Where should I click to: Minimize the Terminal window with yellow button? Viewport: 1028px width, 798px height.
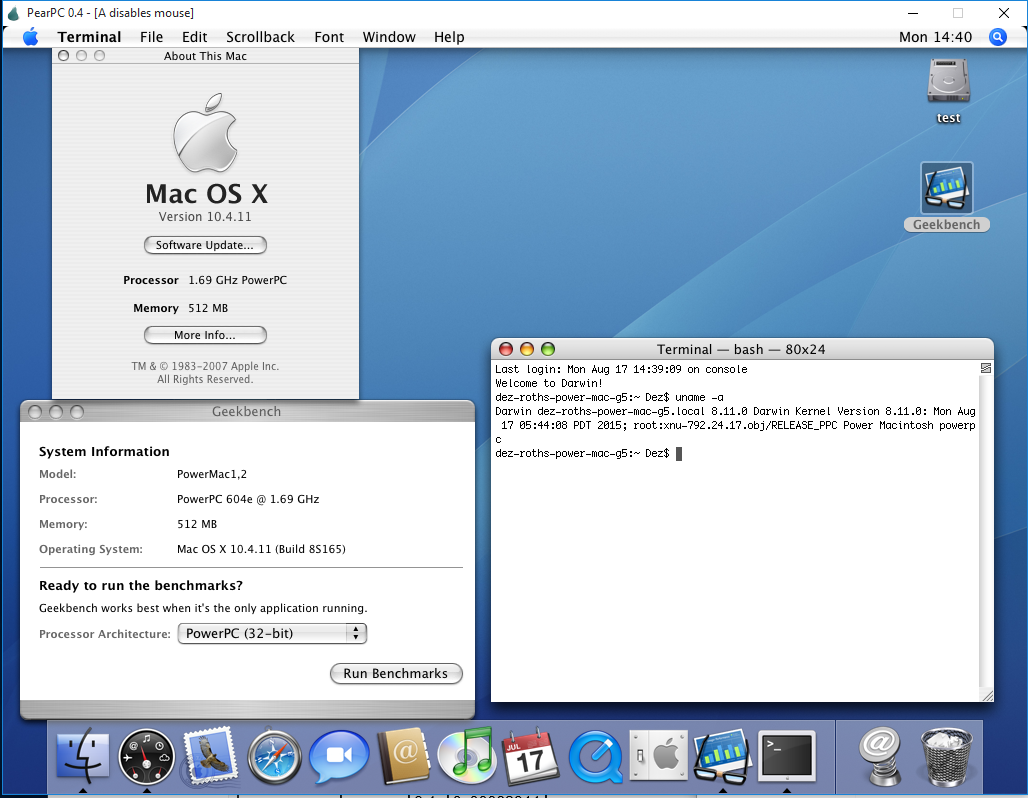click(527, 349)
